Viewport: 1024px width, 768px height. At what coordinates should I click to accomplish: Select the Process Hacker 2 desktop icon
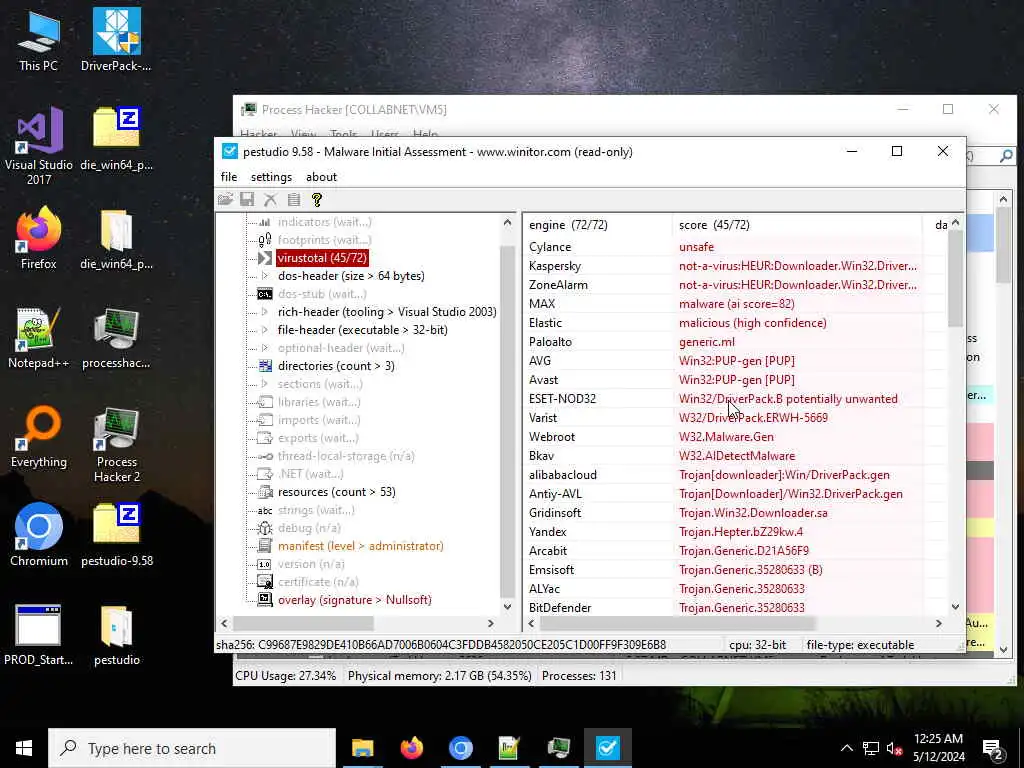point(116,444)
